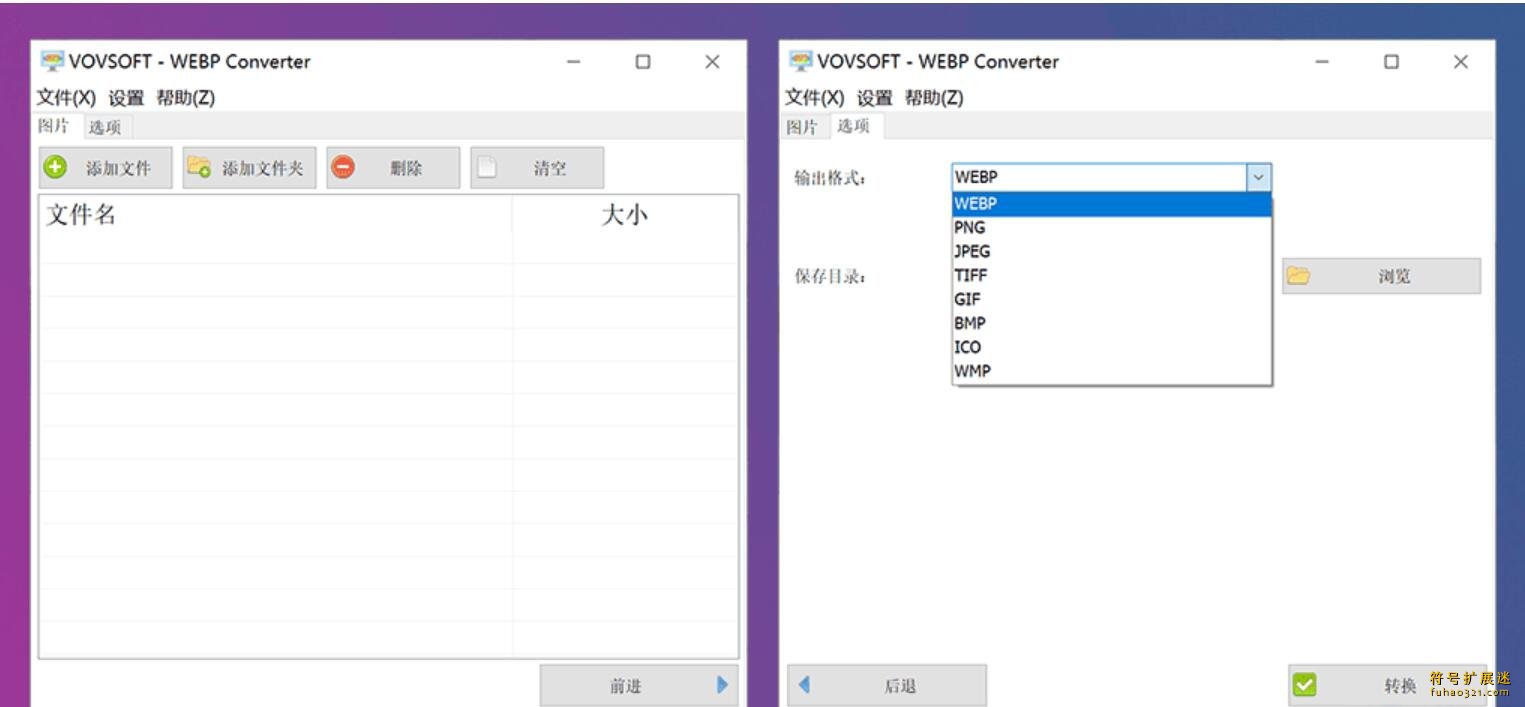Click 前进 button in left window
The width and height of the screenshot is (1525, 707).
pos(639,686)
